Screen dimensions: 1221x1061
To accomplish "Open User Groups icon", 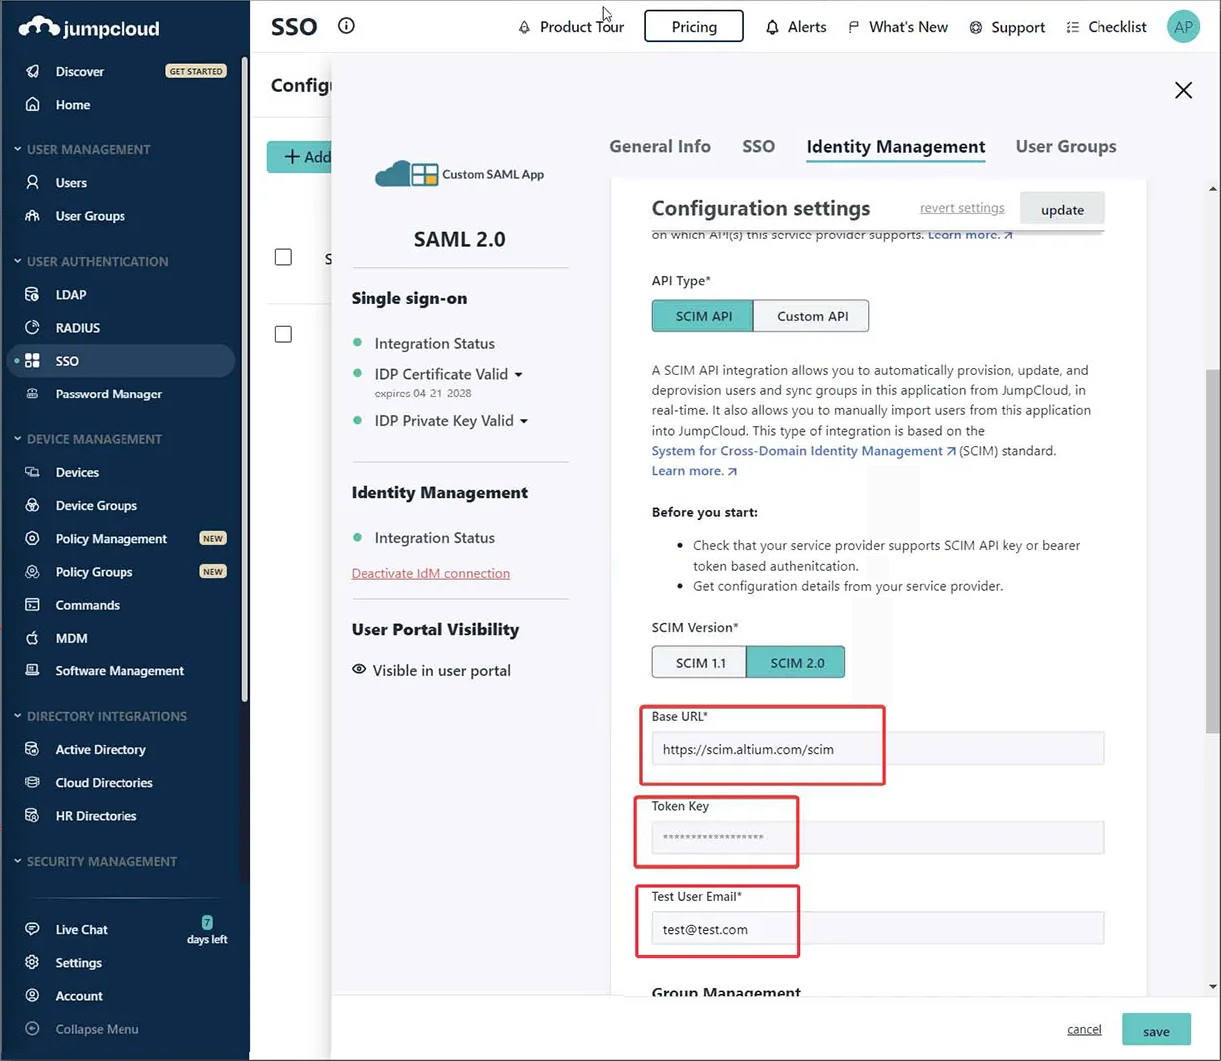I will (33, 215).
